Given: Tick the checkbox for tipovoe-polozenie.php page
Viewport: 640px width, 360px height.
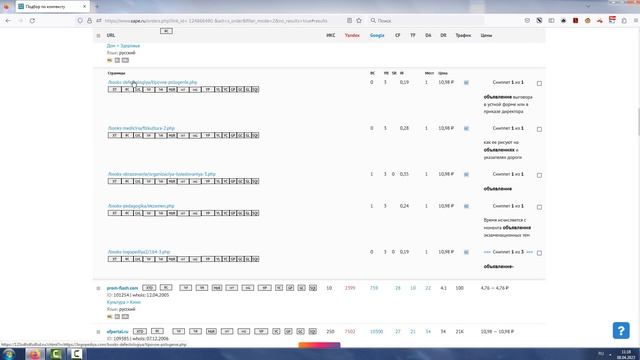Looking at the screenshot, I should (x=539, y=83).
